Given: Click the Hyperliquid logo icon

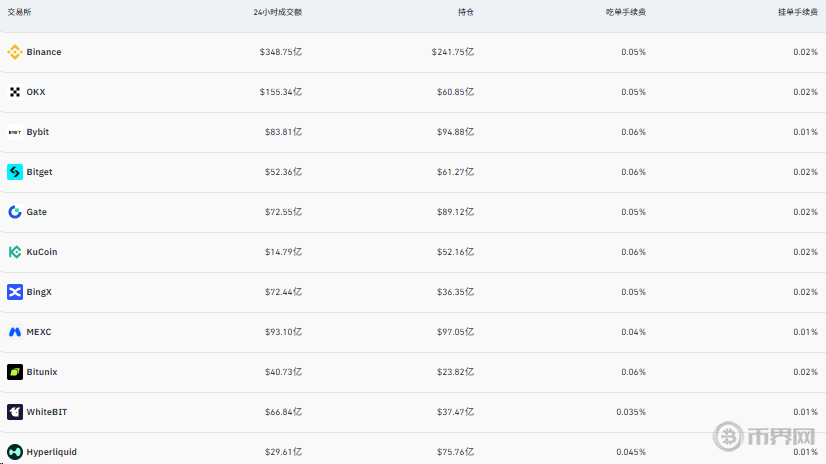Looking at the screenshot, I should pos(15,452).
